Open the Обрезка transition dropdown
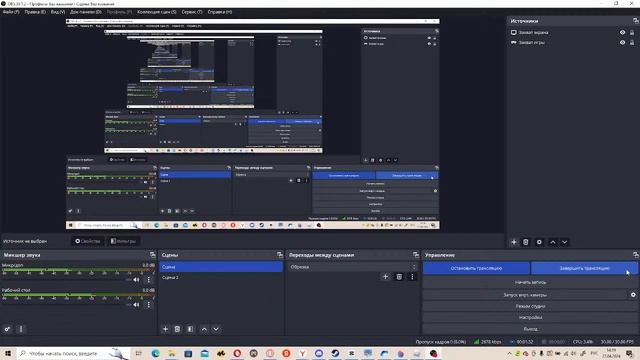The height and width of the screenshot is (360, 640). [353, 267]
